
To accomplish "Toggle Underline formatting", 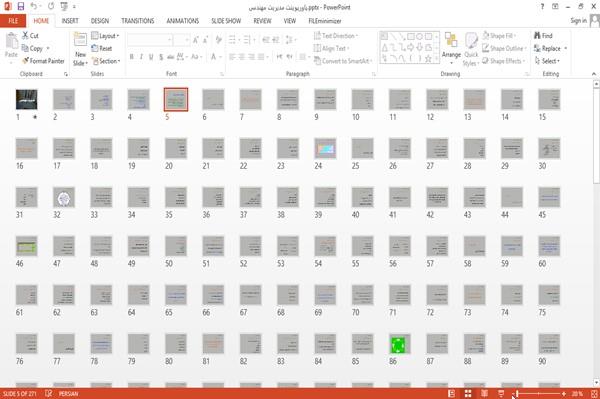I will (151, 57).
